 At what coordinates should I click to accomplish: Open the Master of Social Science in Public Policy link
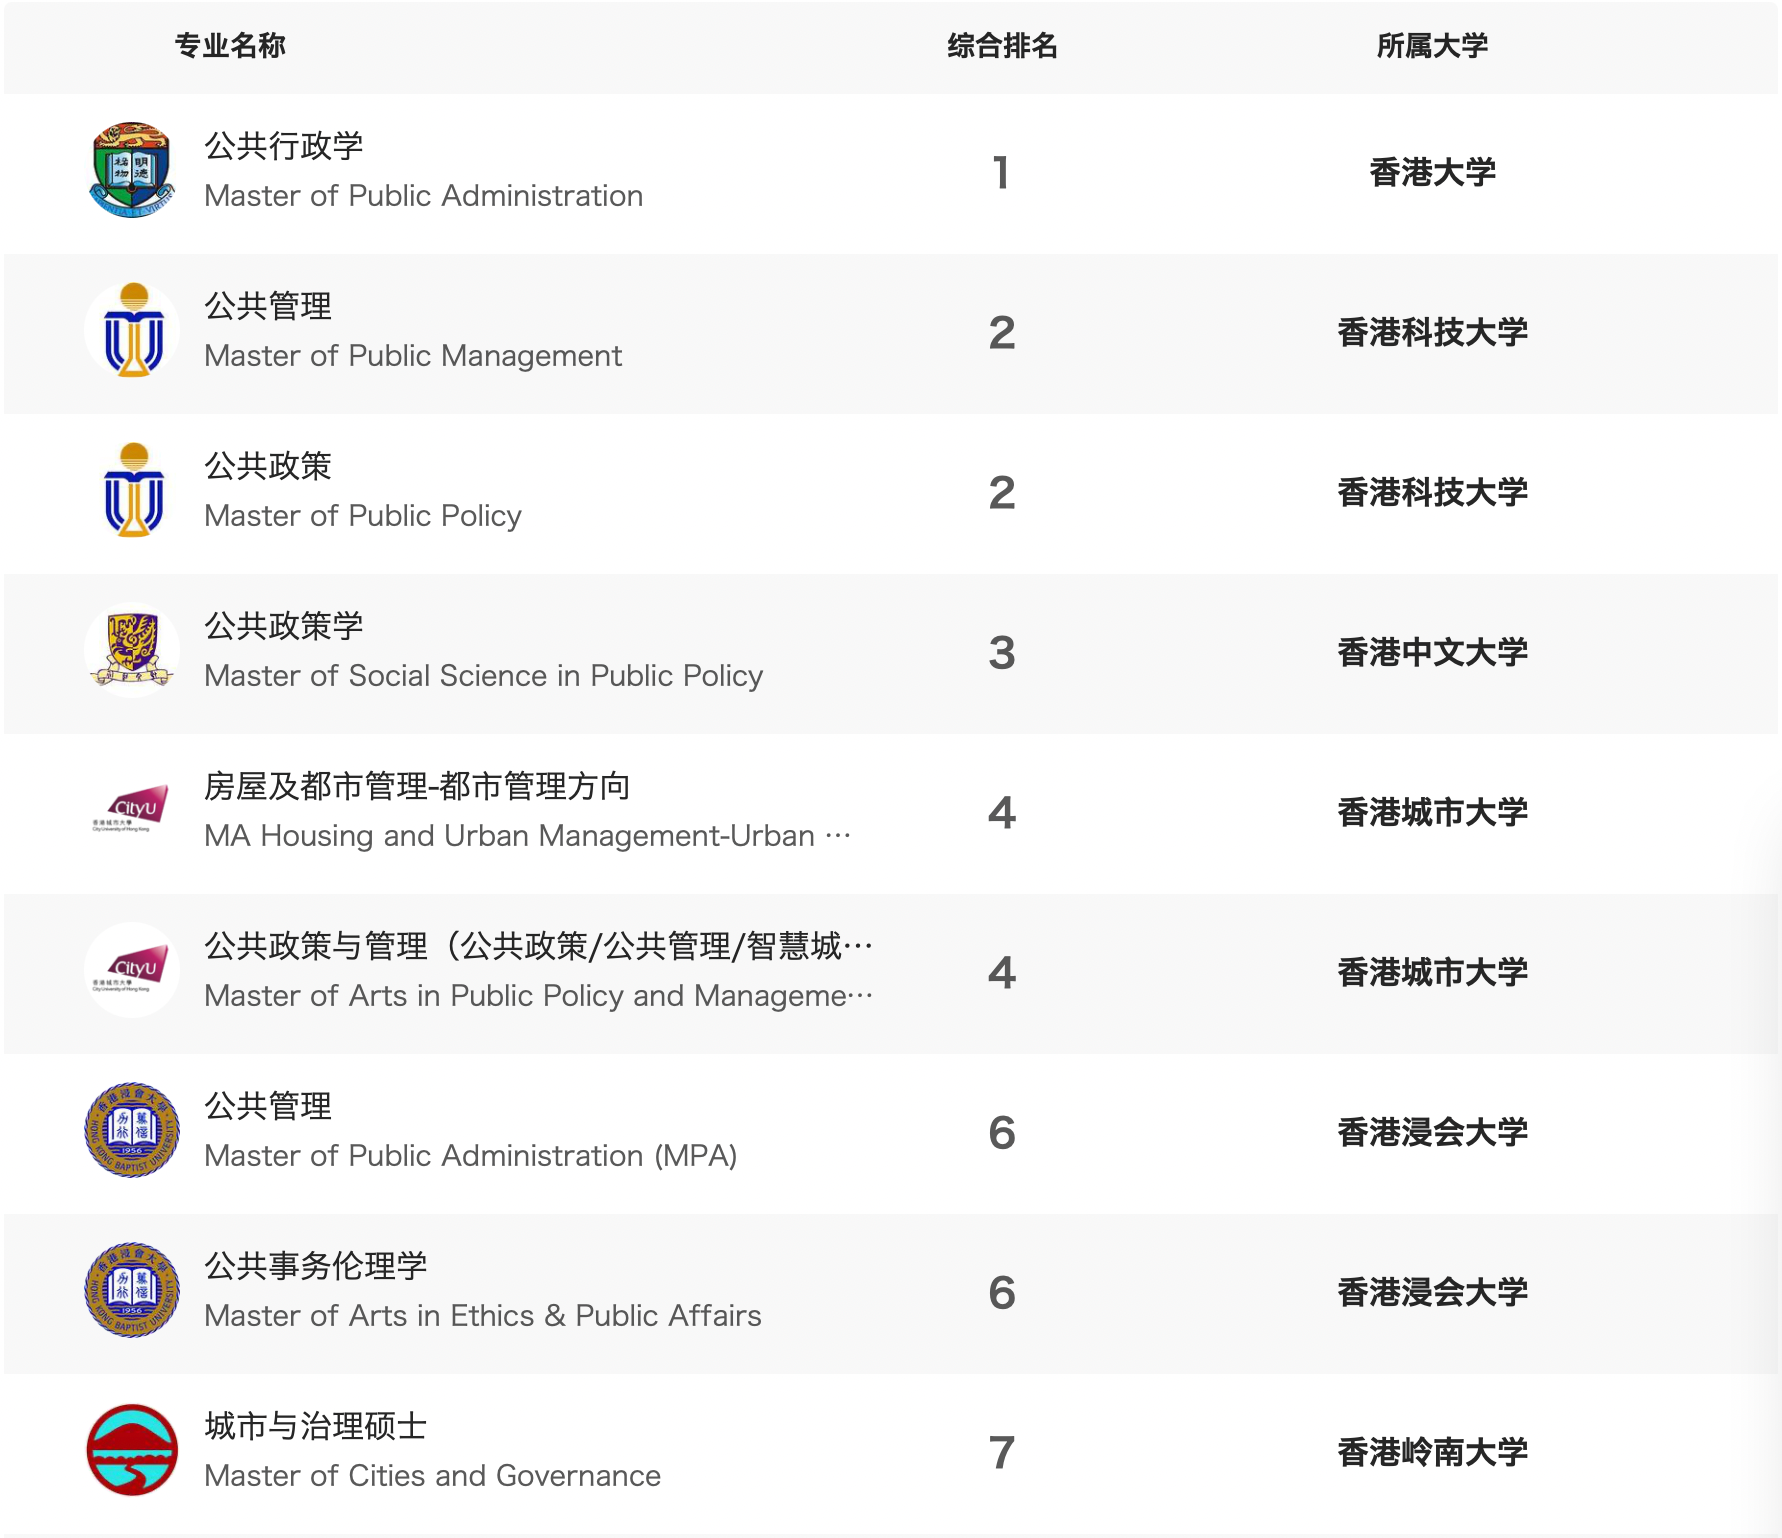coord(483,676)
